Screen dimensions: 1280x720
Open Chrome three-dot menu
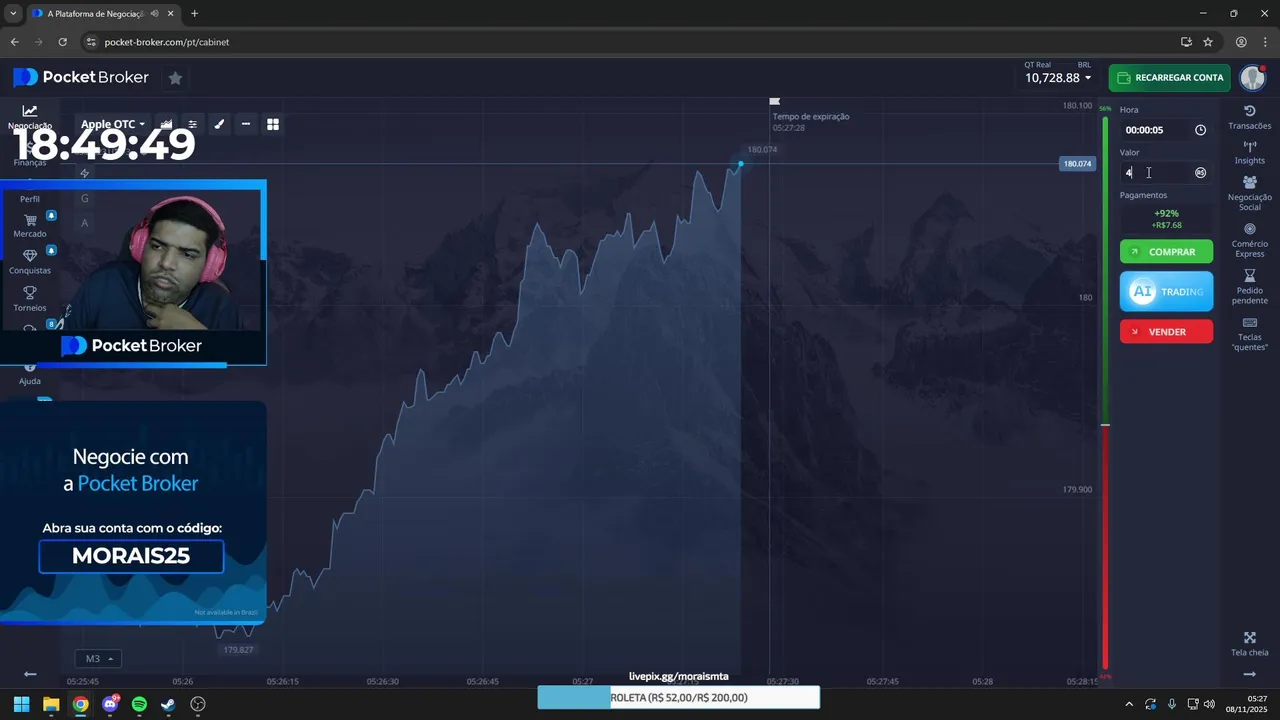[x=1265, y=42]
